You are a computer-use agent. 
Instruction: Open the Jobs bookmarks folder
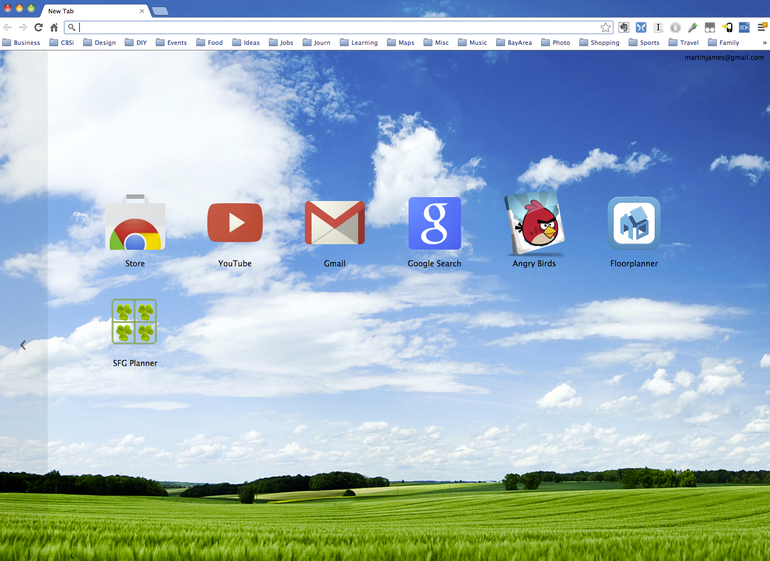(281, 43)
